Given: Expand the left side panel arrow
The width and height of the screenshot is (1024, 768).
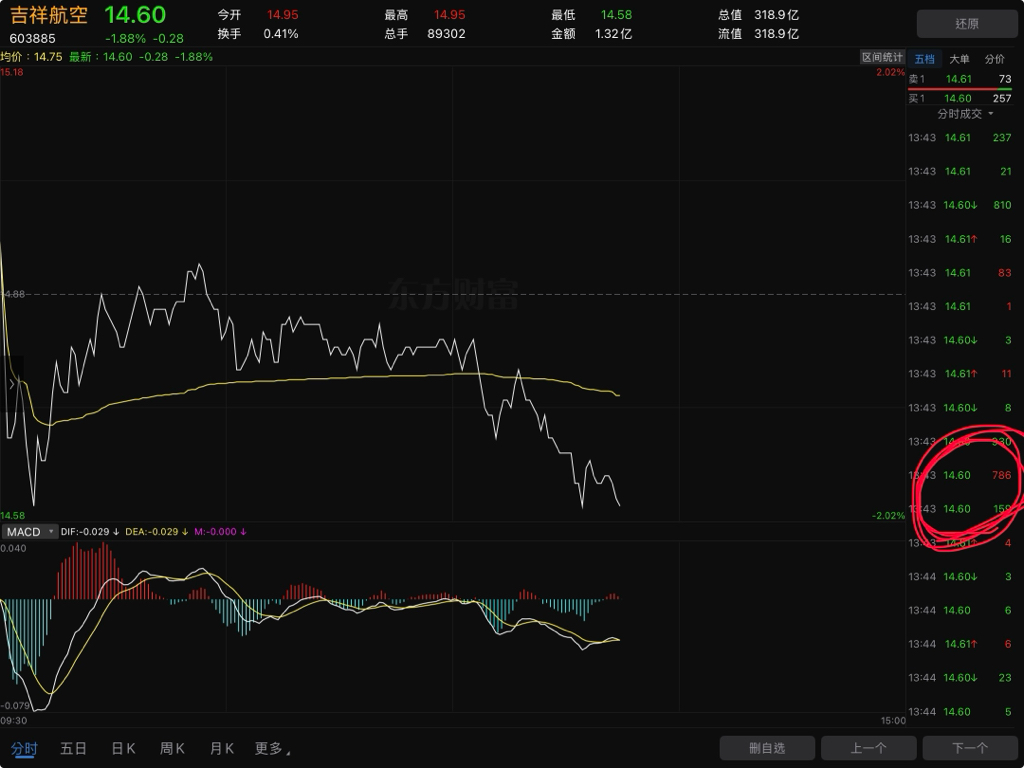Looking at the screenshot, I should coord(12,385).
